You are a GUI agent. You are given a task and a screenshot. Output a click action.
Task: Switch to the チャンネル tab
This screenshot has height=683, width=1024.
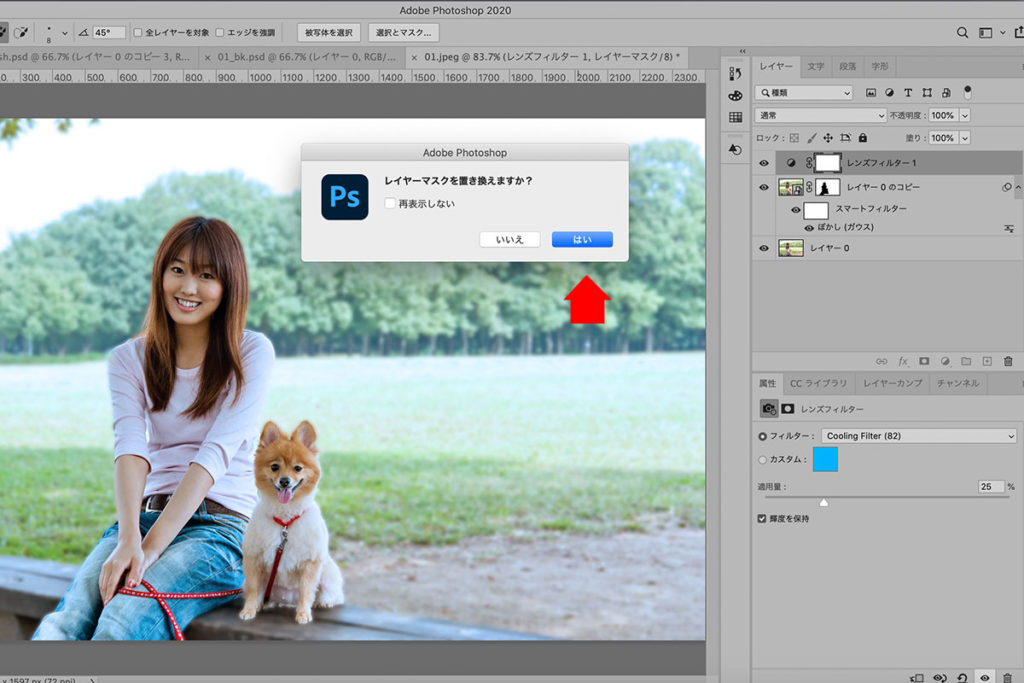pos(958,383)
